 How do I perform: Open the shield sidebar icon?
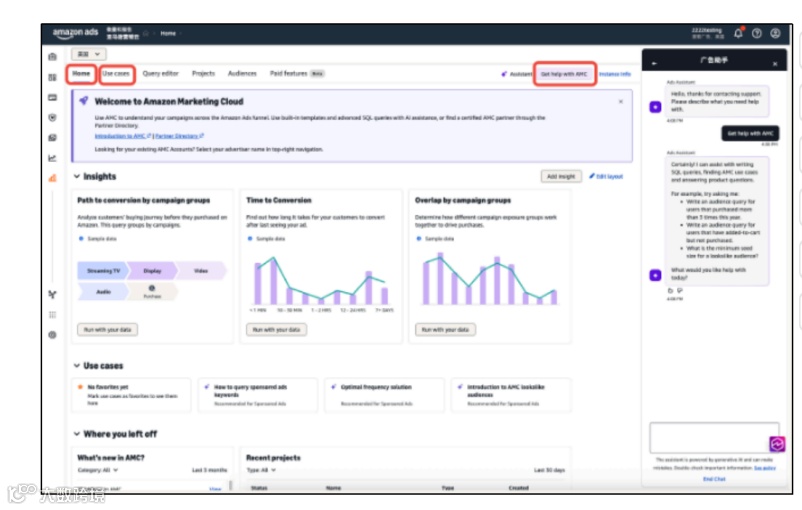(x=52, y=118)
